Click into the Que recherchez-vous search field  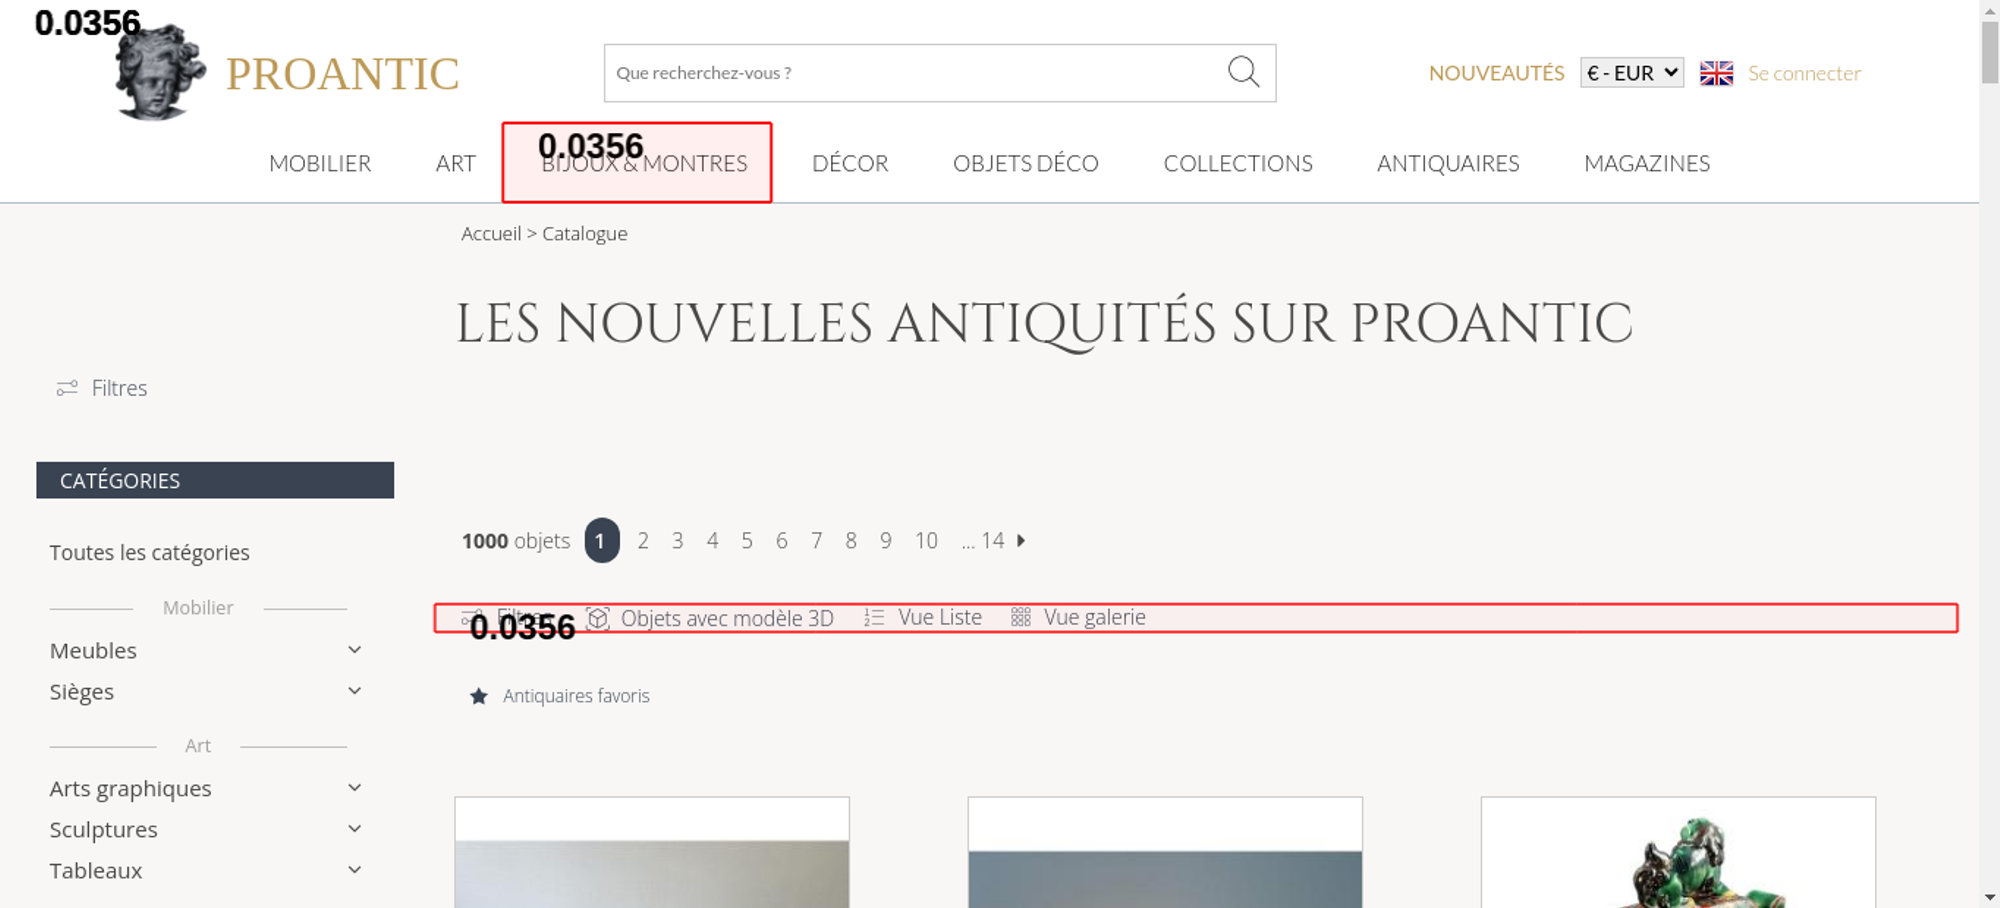coord(910,73)
